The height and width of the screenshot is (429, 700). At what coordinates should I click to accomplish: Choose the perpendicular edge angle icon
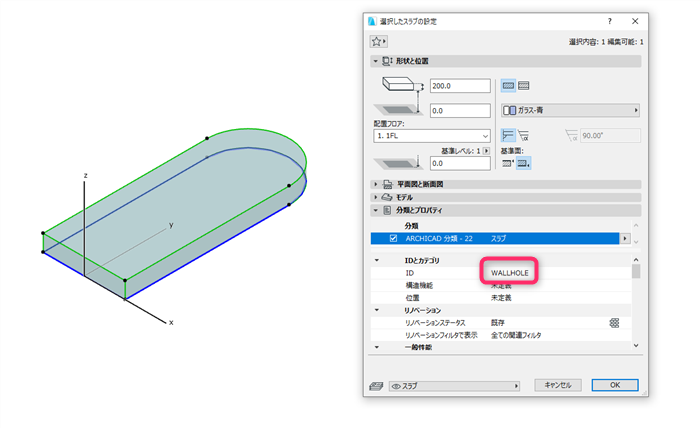pyautogui.click(x=508, y=135)
